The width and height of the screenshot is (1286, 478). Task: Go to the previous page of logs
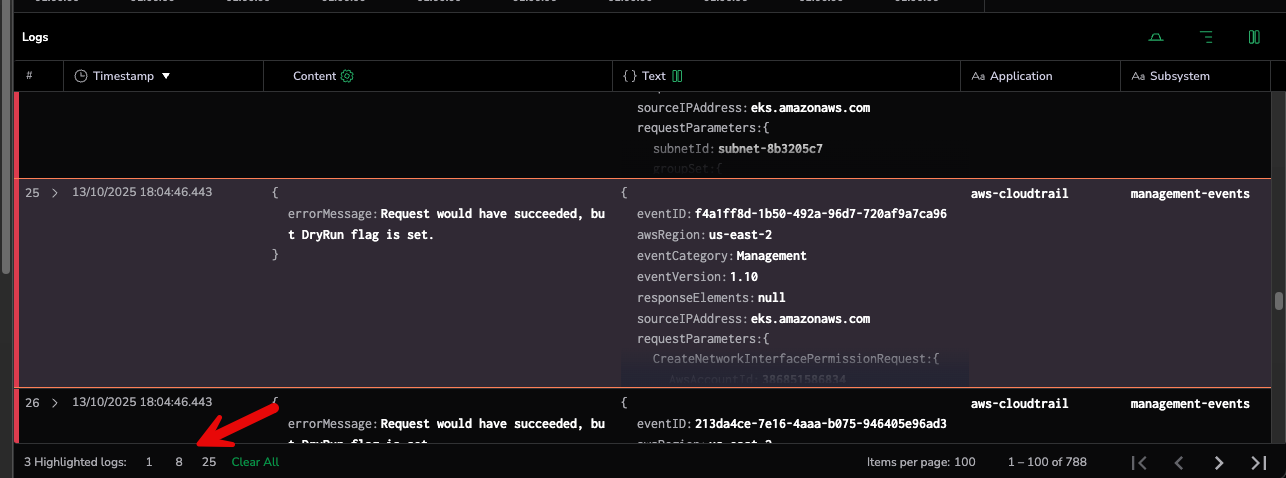[x=1179, y=462]
